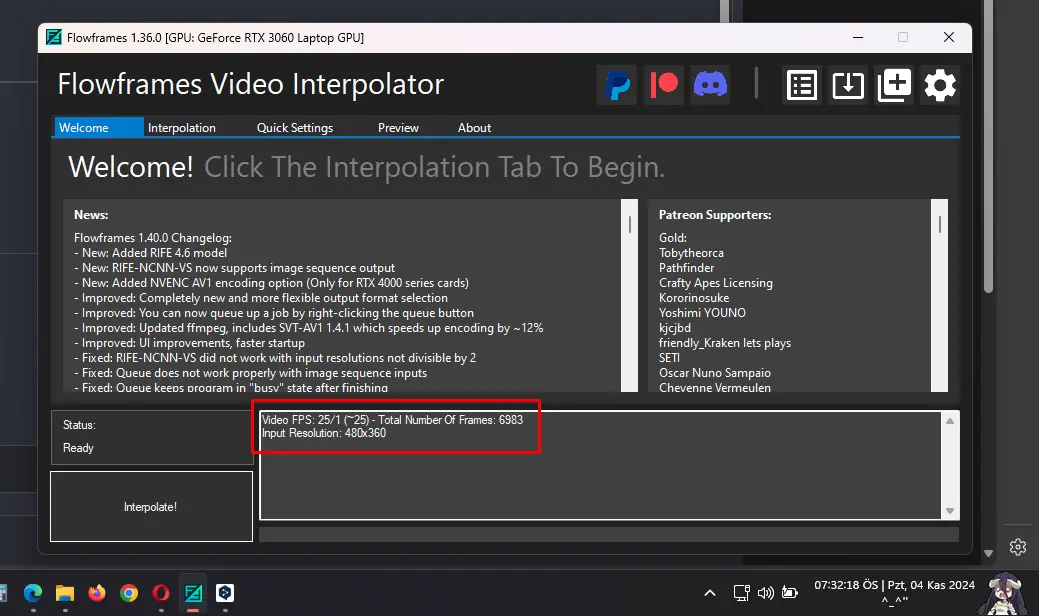1039x616 pixels.
Task: Select the 'New: Added RIFE 4.6 model' line
Action: (150, 252)
